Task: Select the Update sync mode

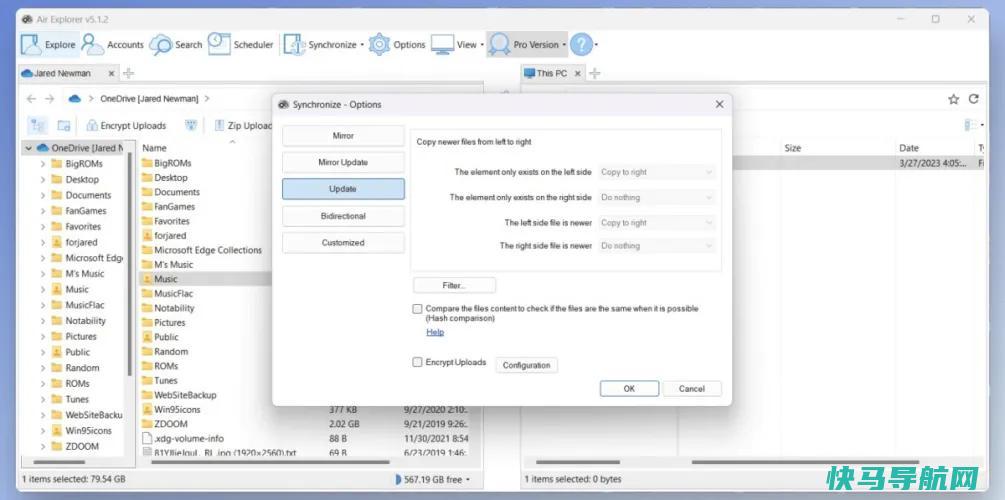Action: tap(343, 189)
